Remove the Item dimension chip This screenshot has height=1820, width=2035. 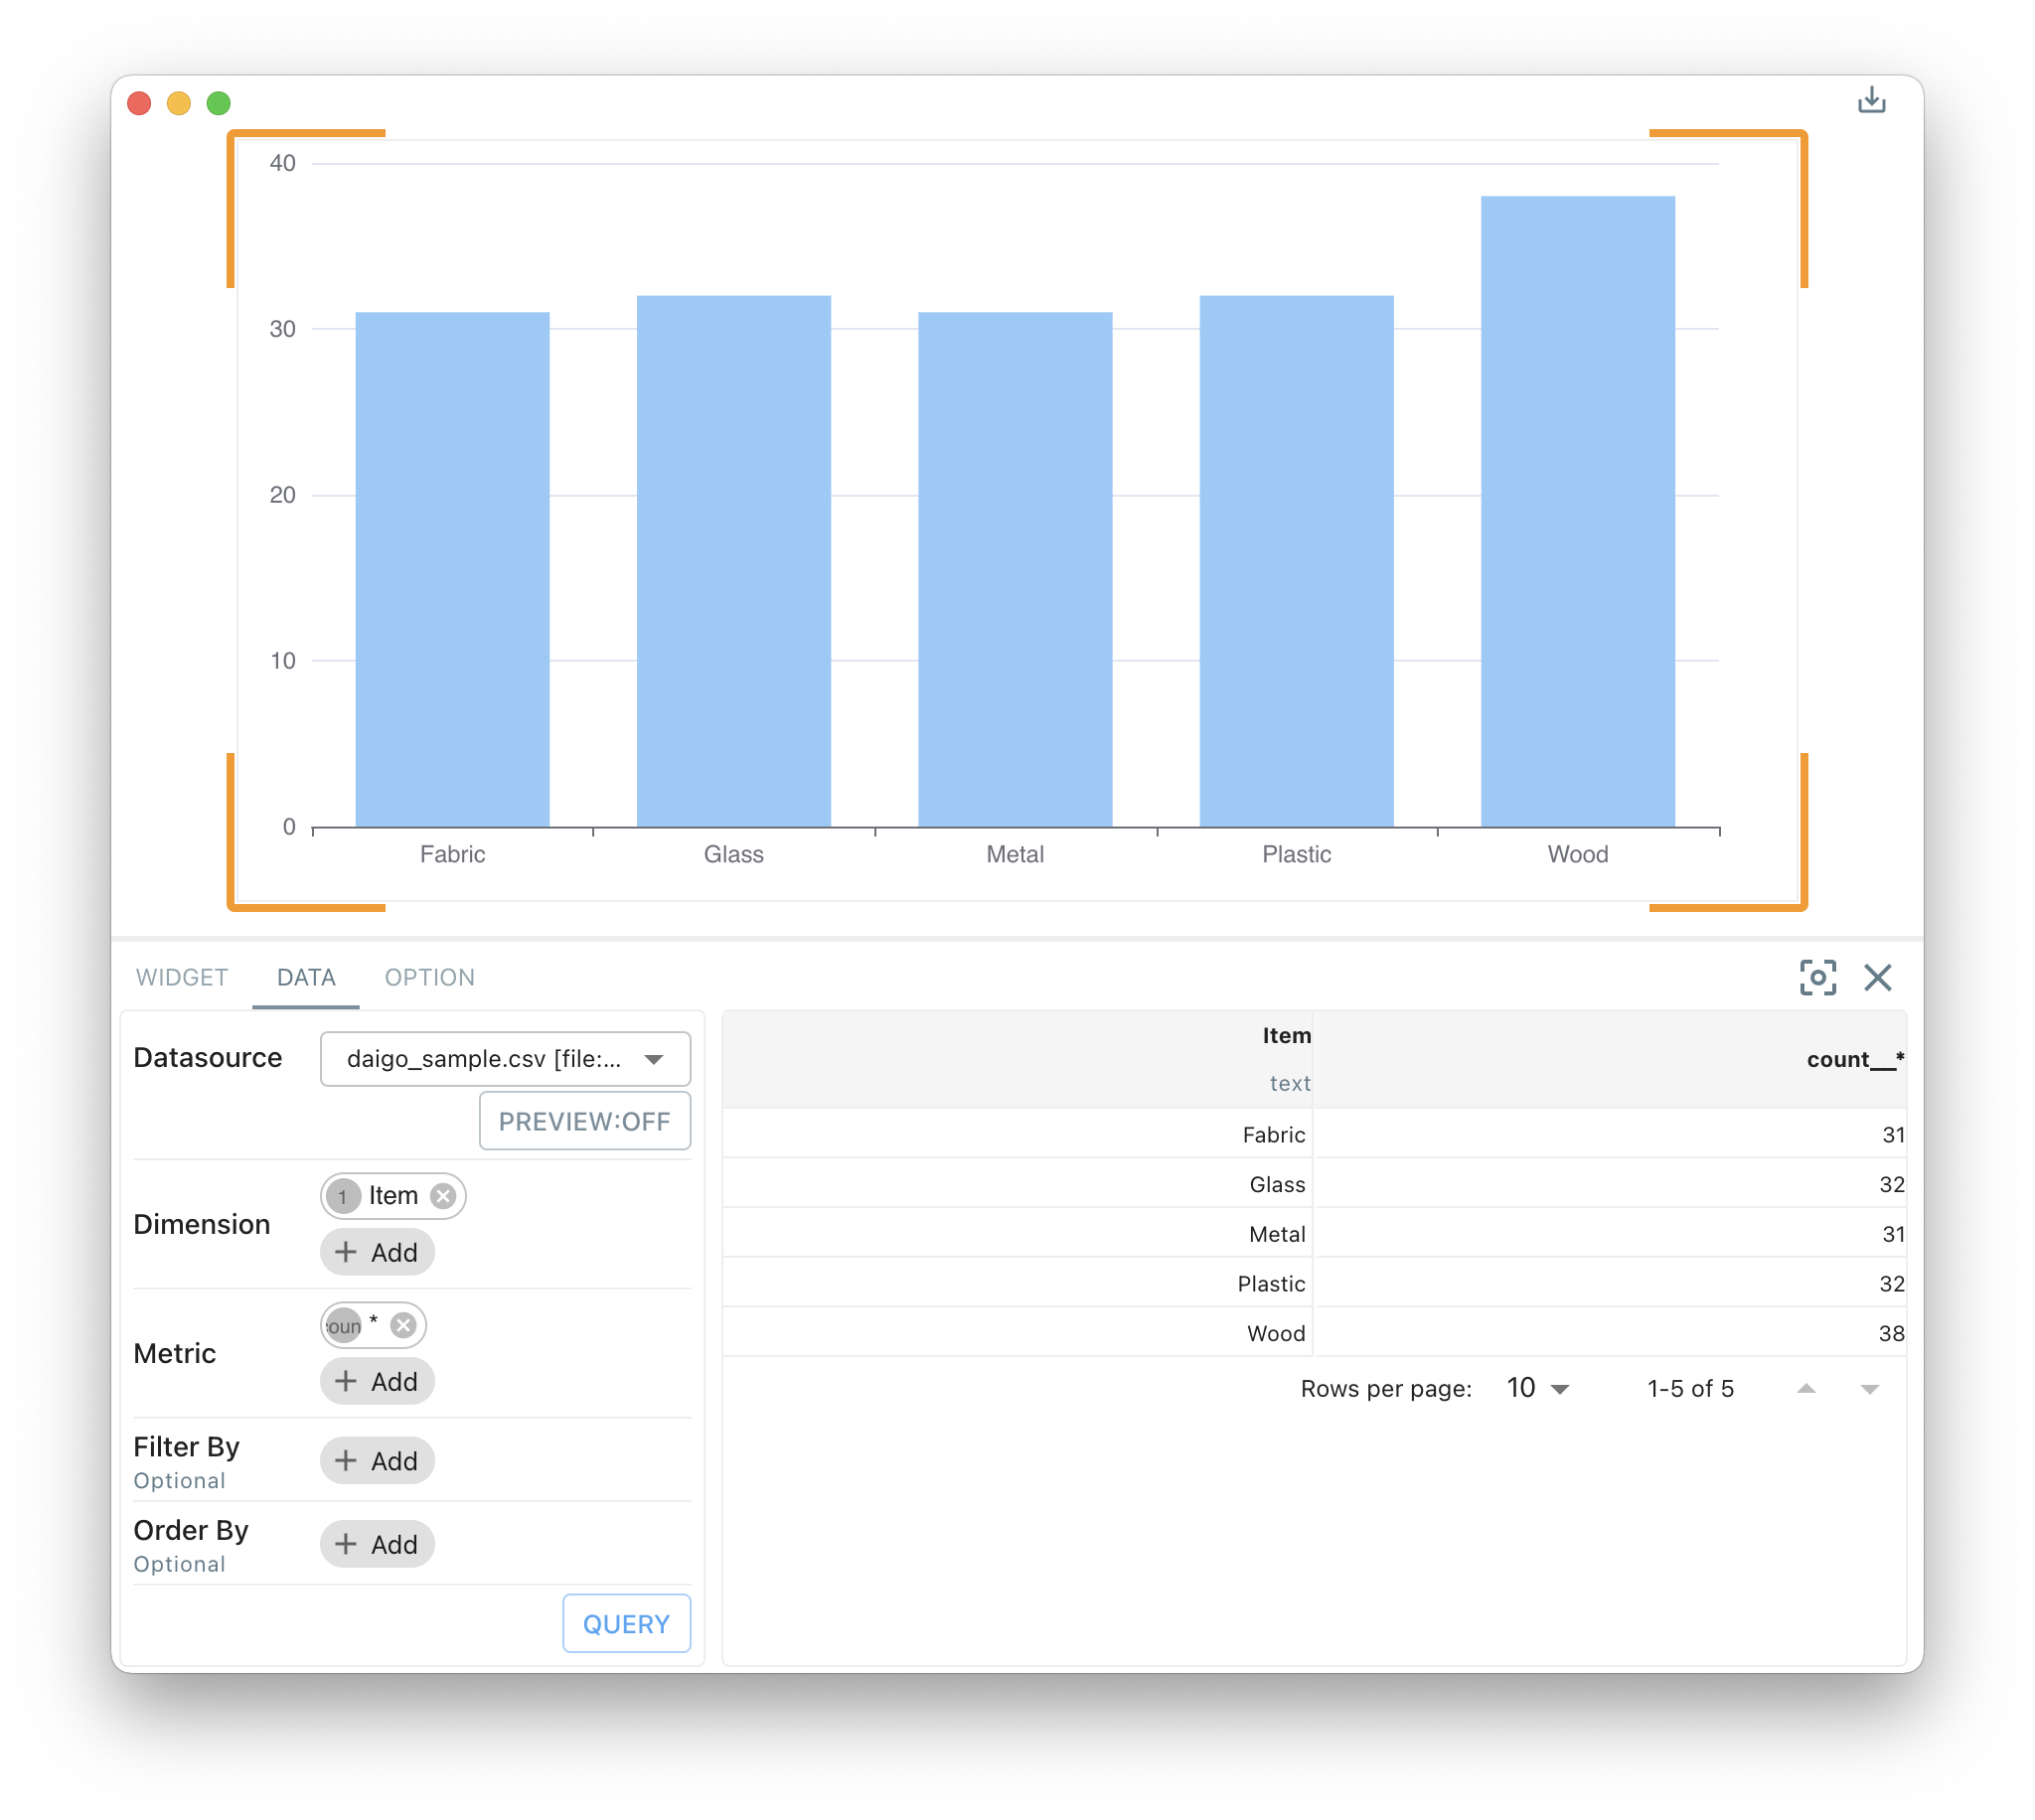point(443,1195)
